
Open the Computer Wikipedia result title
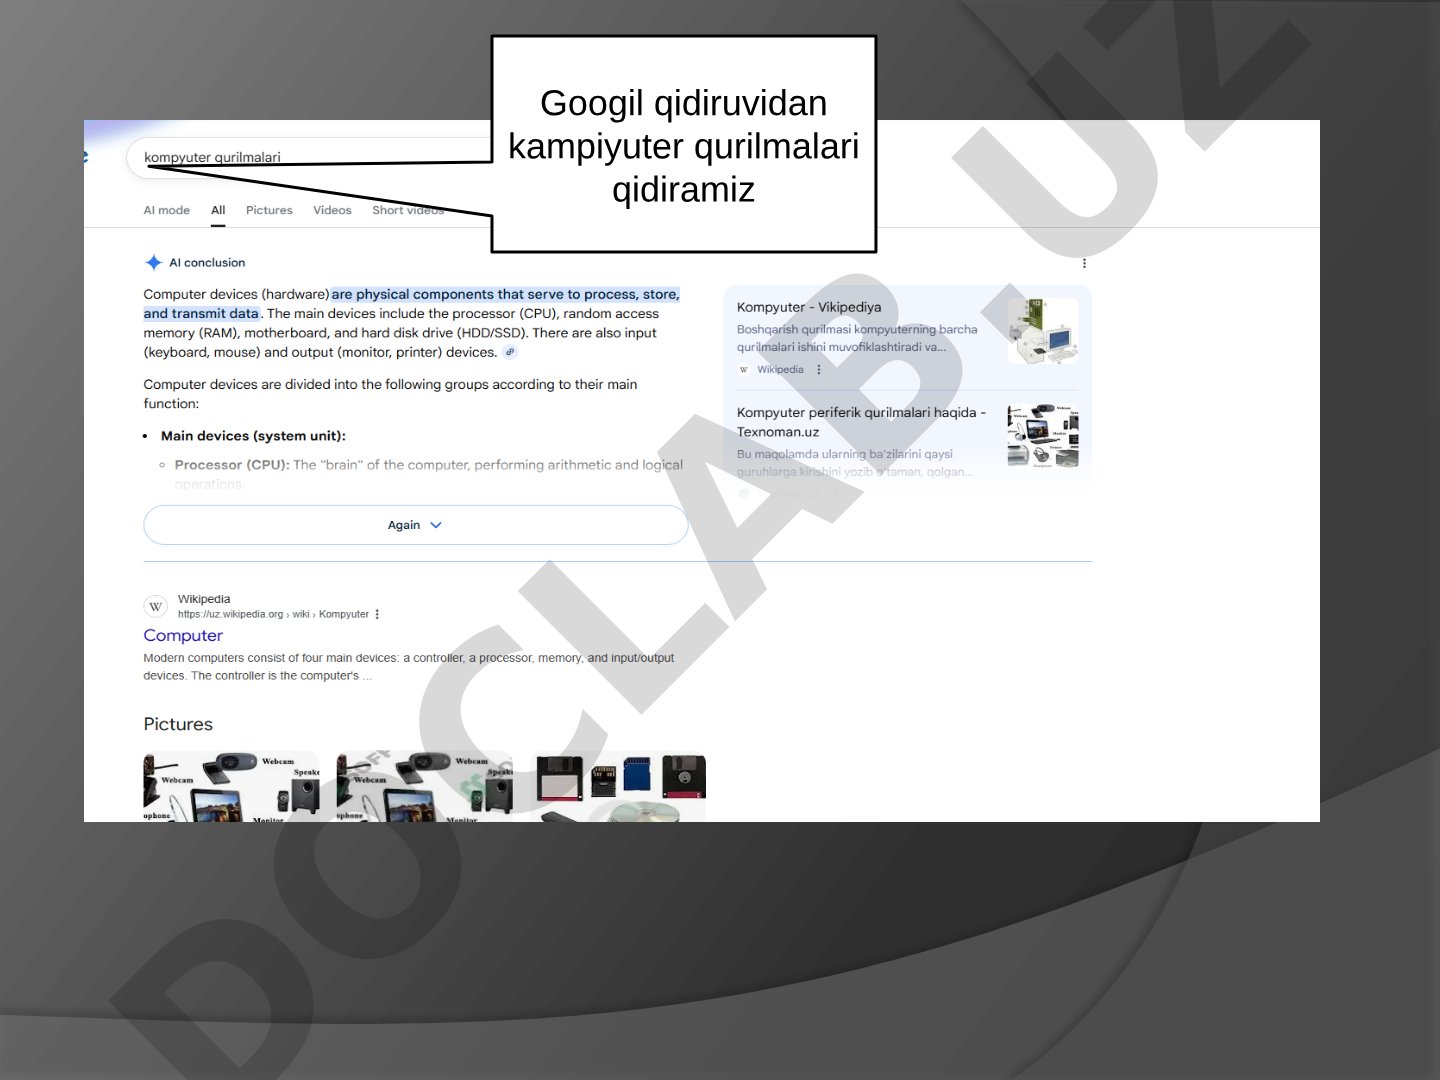click(183, 636)
